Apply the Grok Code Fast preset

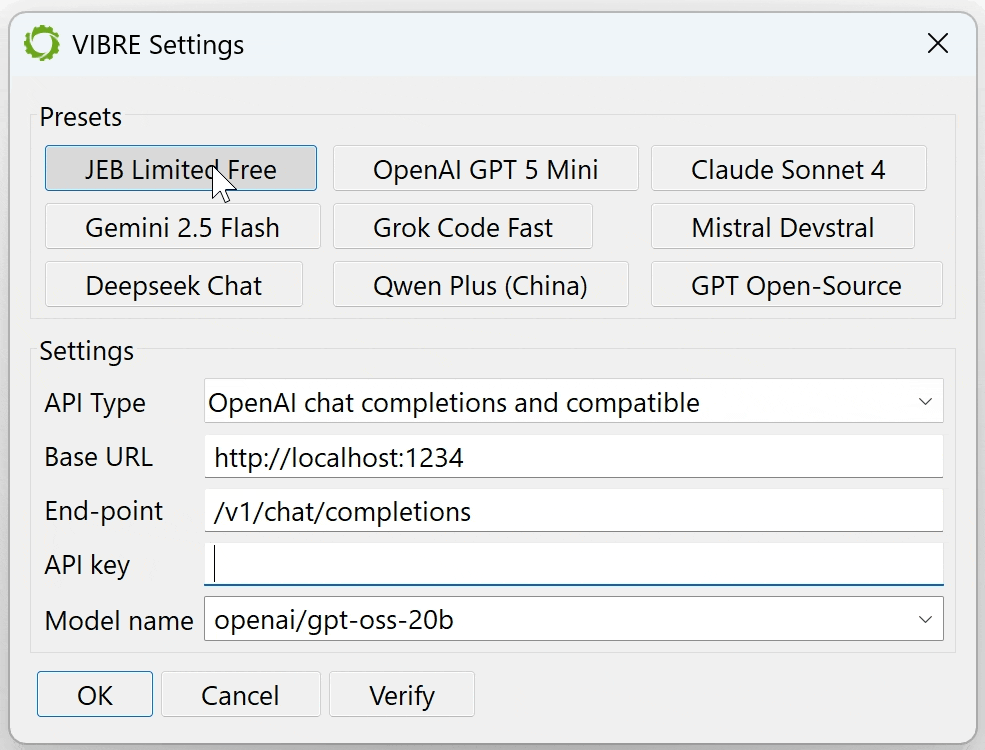coord(463,226)
